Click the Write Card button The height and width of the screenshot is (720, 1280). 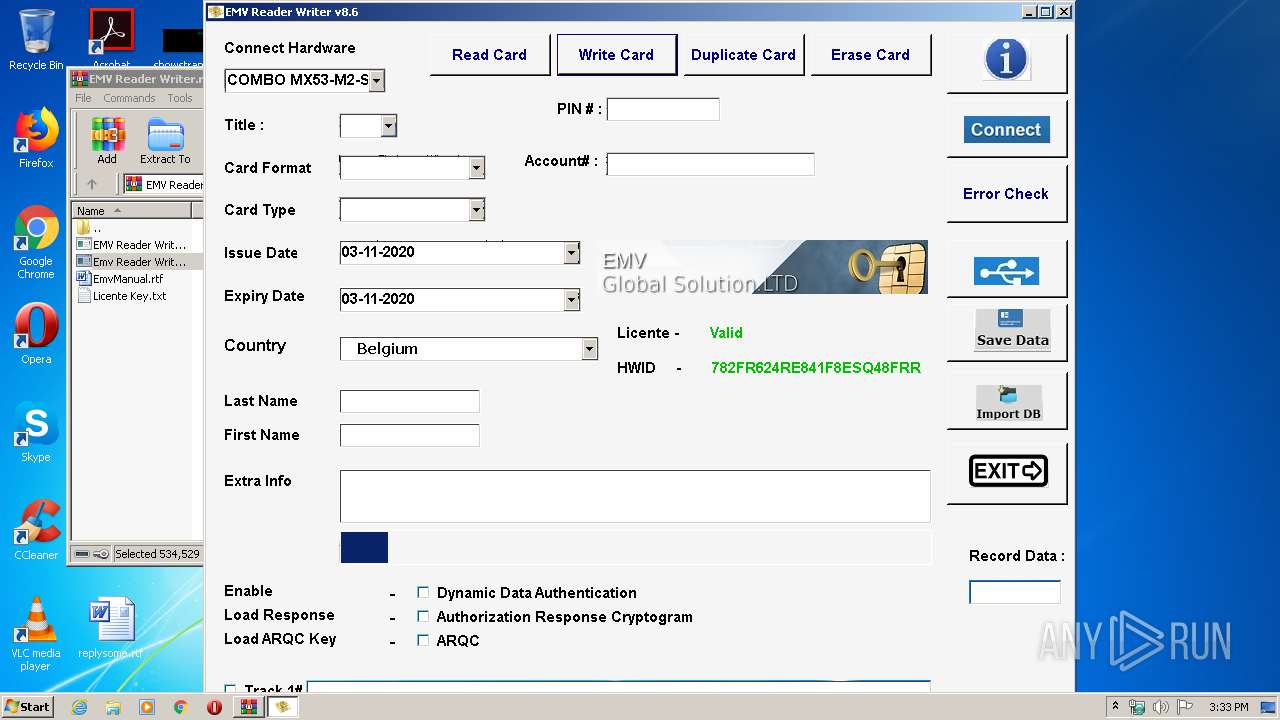point(616,55)
